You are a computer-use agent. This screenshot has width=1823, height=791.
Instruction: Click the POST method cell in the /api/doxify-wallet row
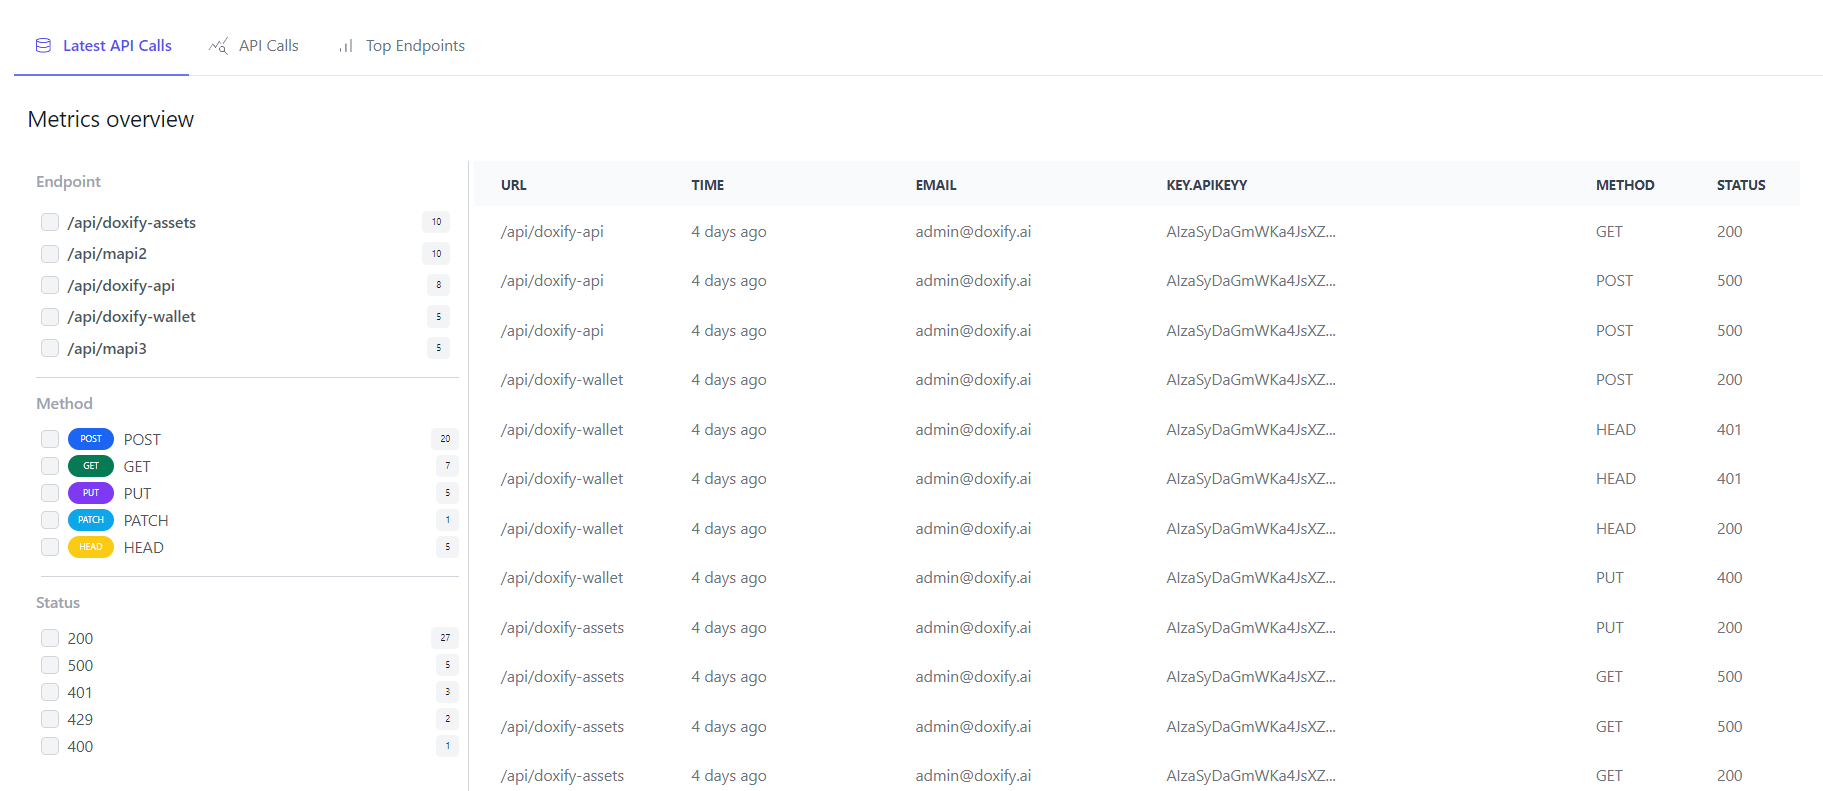tap(1614, 379)
